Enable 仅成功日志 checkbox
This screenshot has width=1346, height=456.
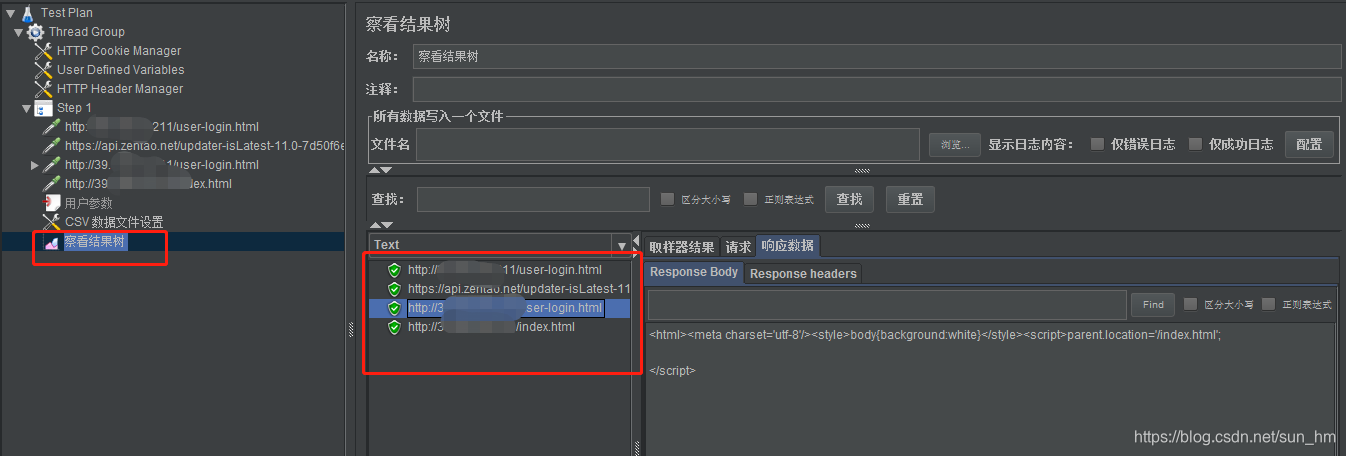point(1195,144)
